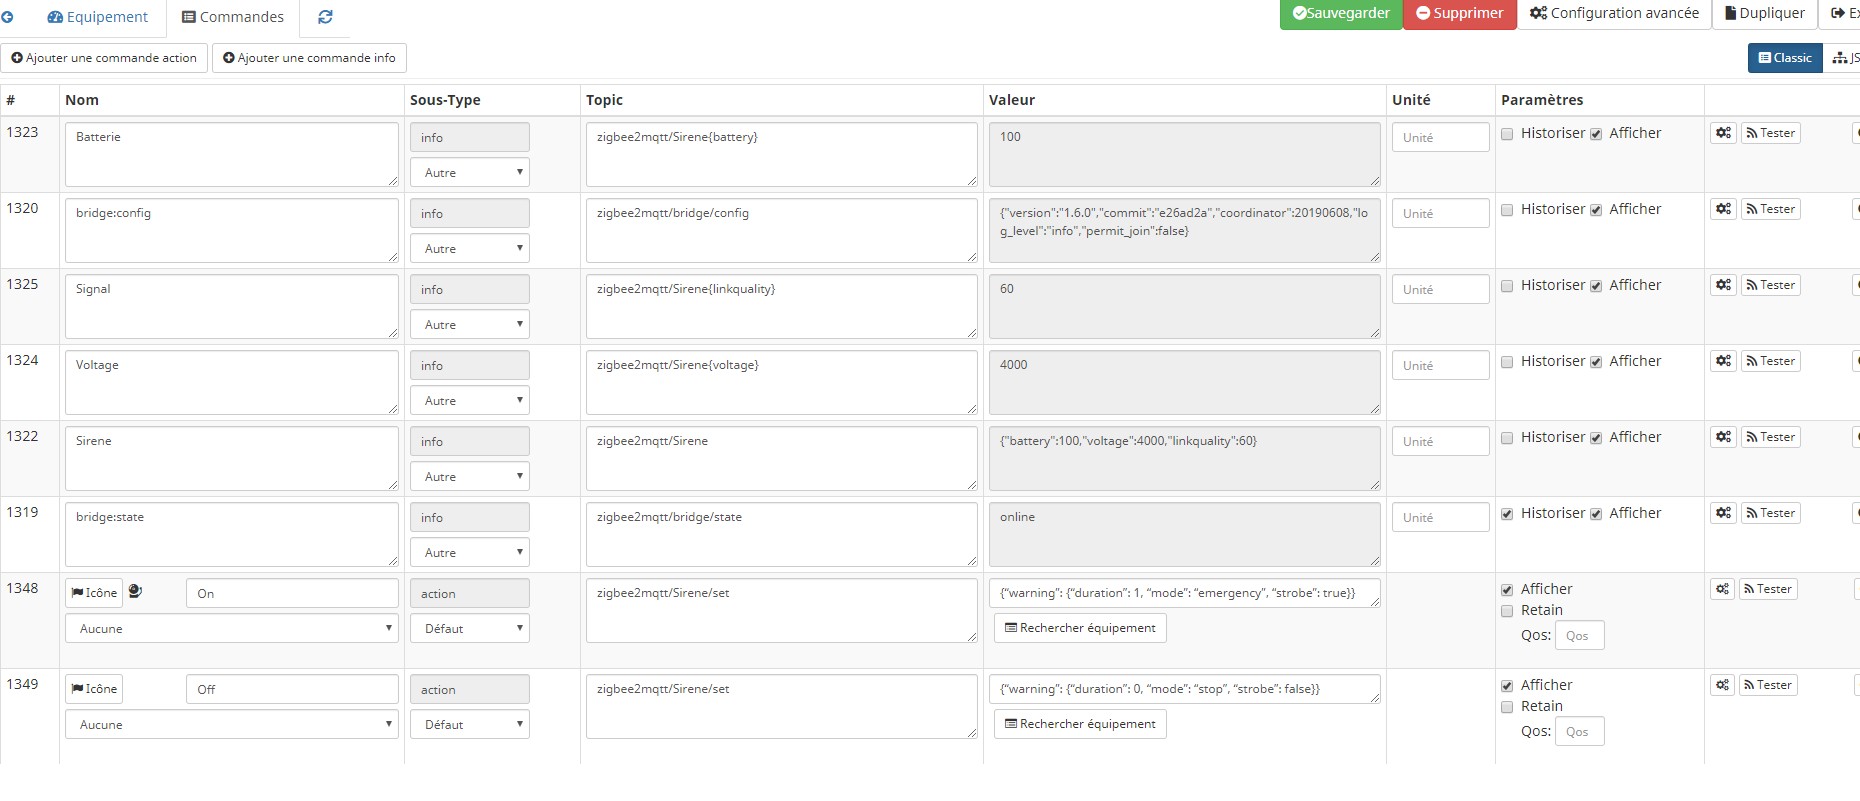Test the Off action command
The height and width of the screenshot is (801, 1860).
[1768, 685]
